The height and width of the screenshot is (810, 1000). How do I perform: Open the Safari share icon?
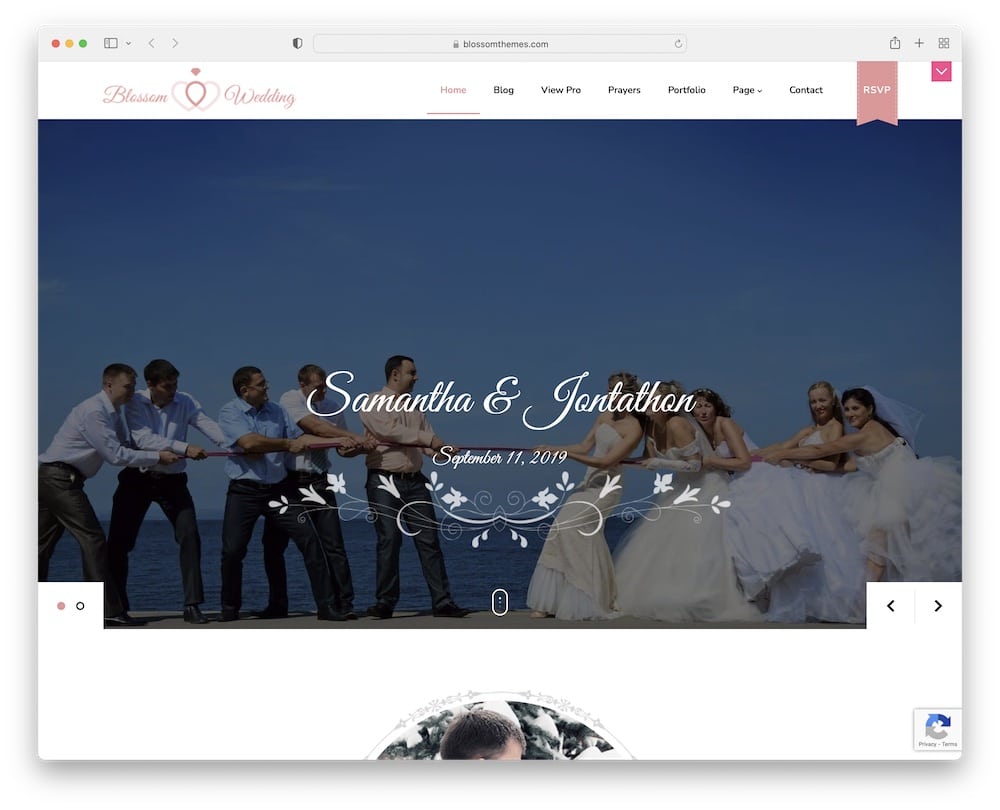pyautogui.click(x=895, y=43)
